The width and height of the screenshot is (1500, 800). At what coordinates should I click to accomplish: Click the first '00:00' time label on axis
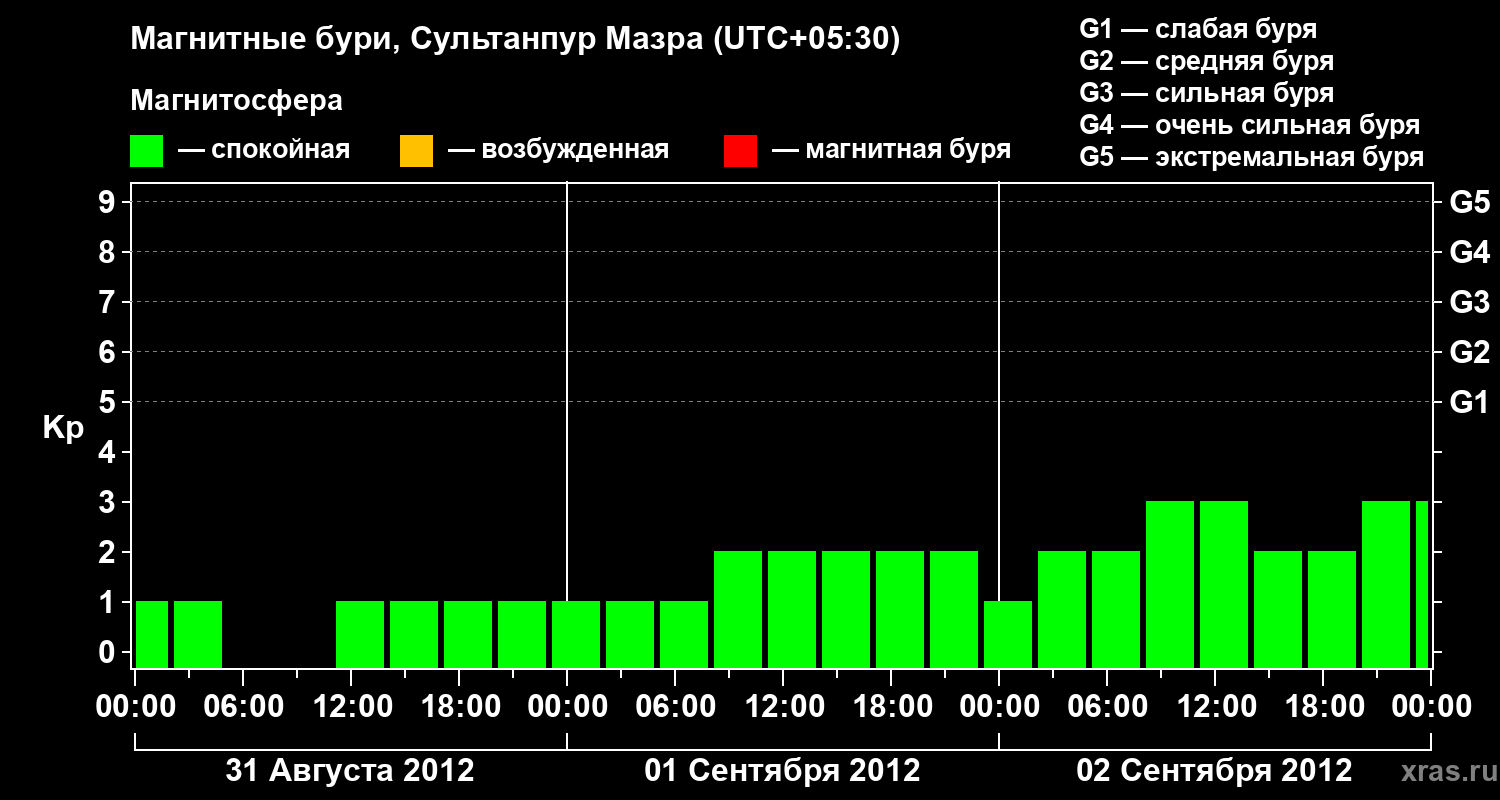[135, 706]
